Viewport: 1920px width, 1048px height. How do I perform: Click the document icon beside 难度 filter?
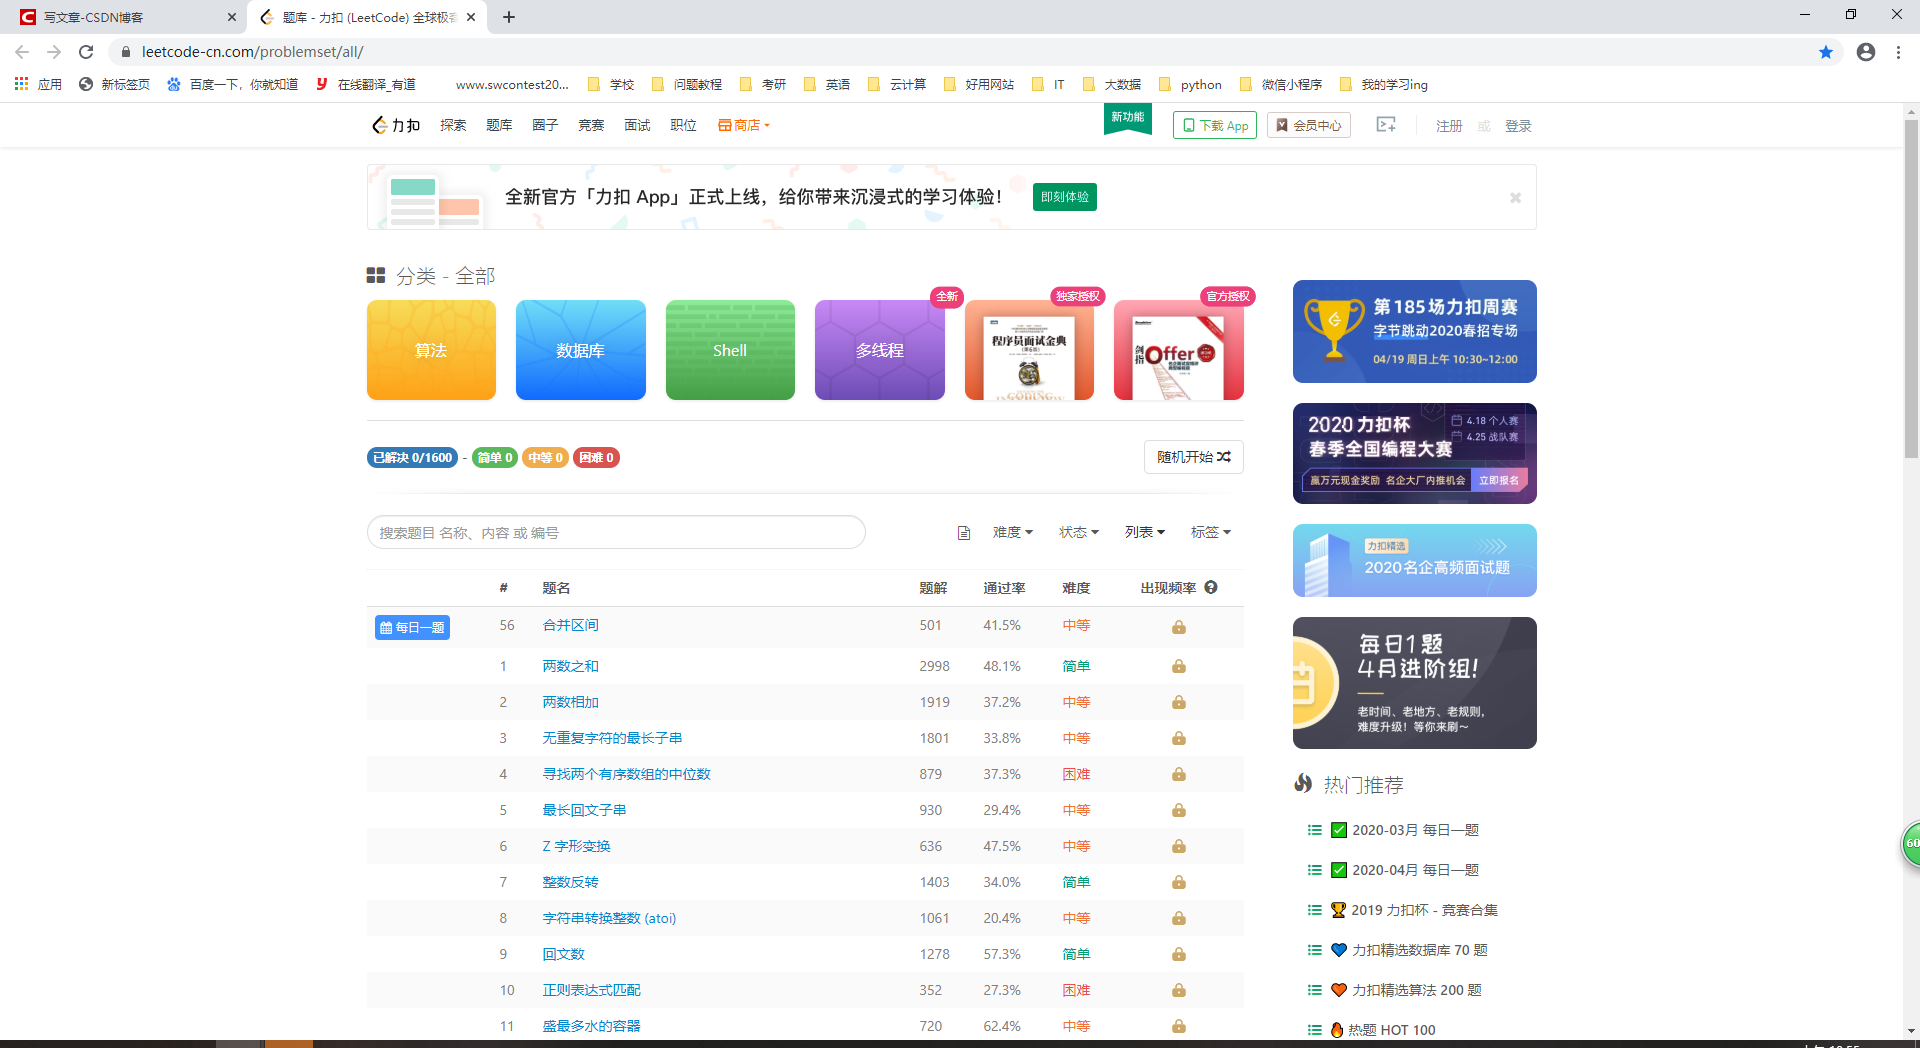[x=964, y=533]
